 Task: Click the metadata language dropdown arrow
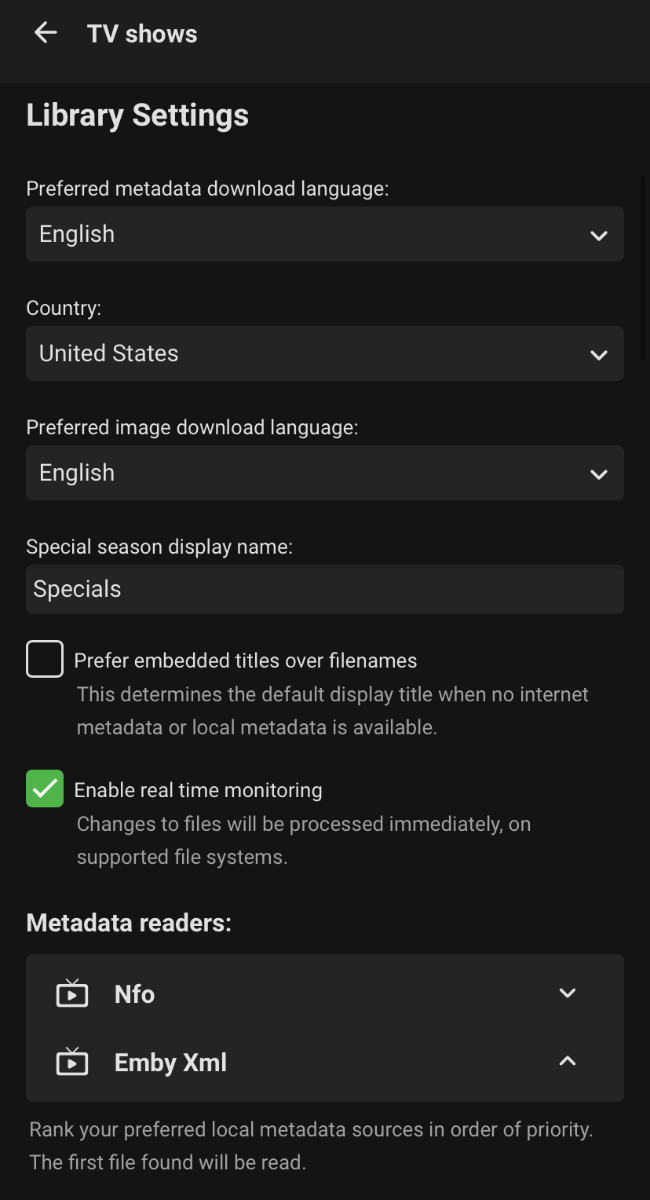click(x=598, y=236)
